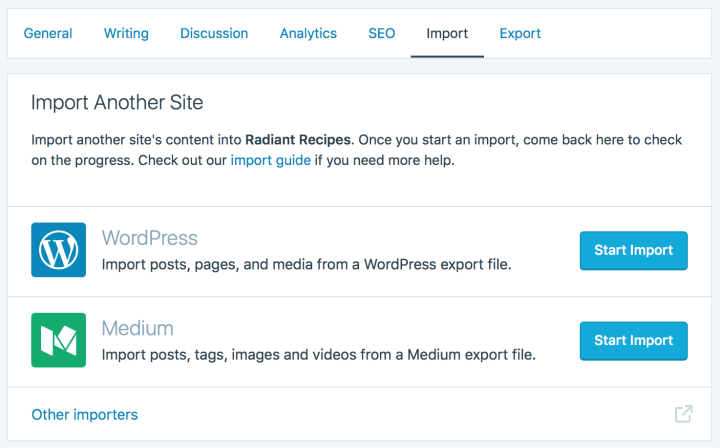Screen dimensions: 720x448
Task: Click the Medium importer title text
Action: pyautogui.click(x=138, y=328)
